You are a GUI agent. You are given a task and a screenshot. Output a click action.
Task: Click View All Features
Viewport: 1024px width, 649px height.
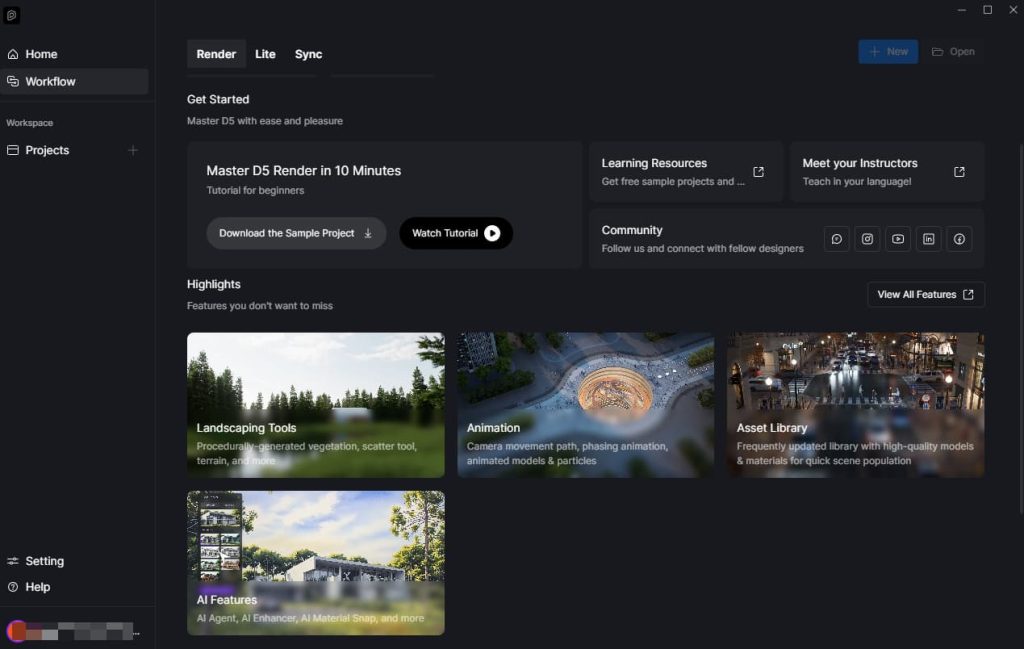pyautogui.click(x=925, y=294)
